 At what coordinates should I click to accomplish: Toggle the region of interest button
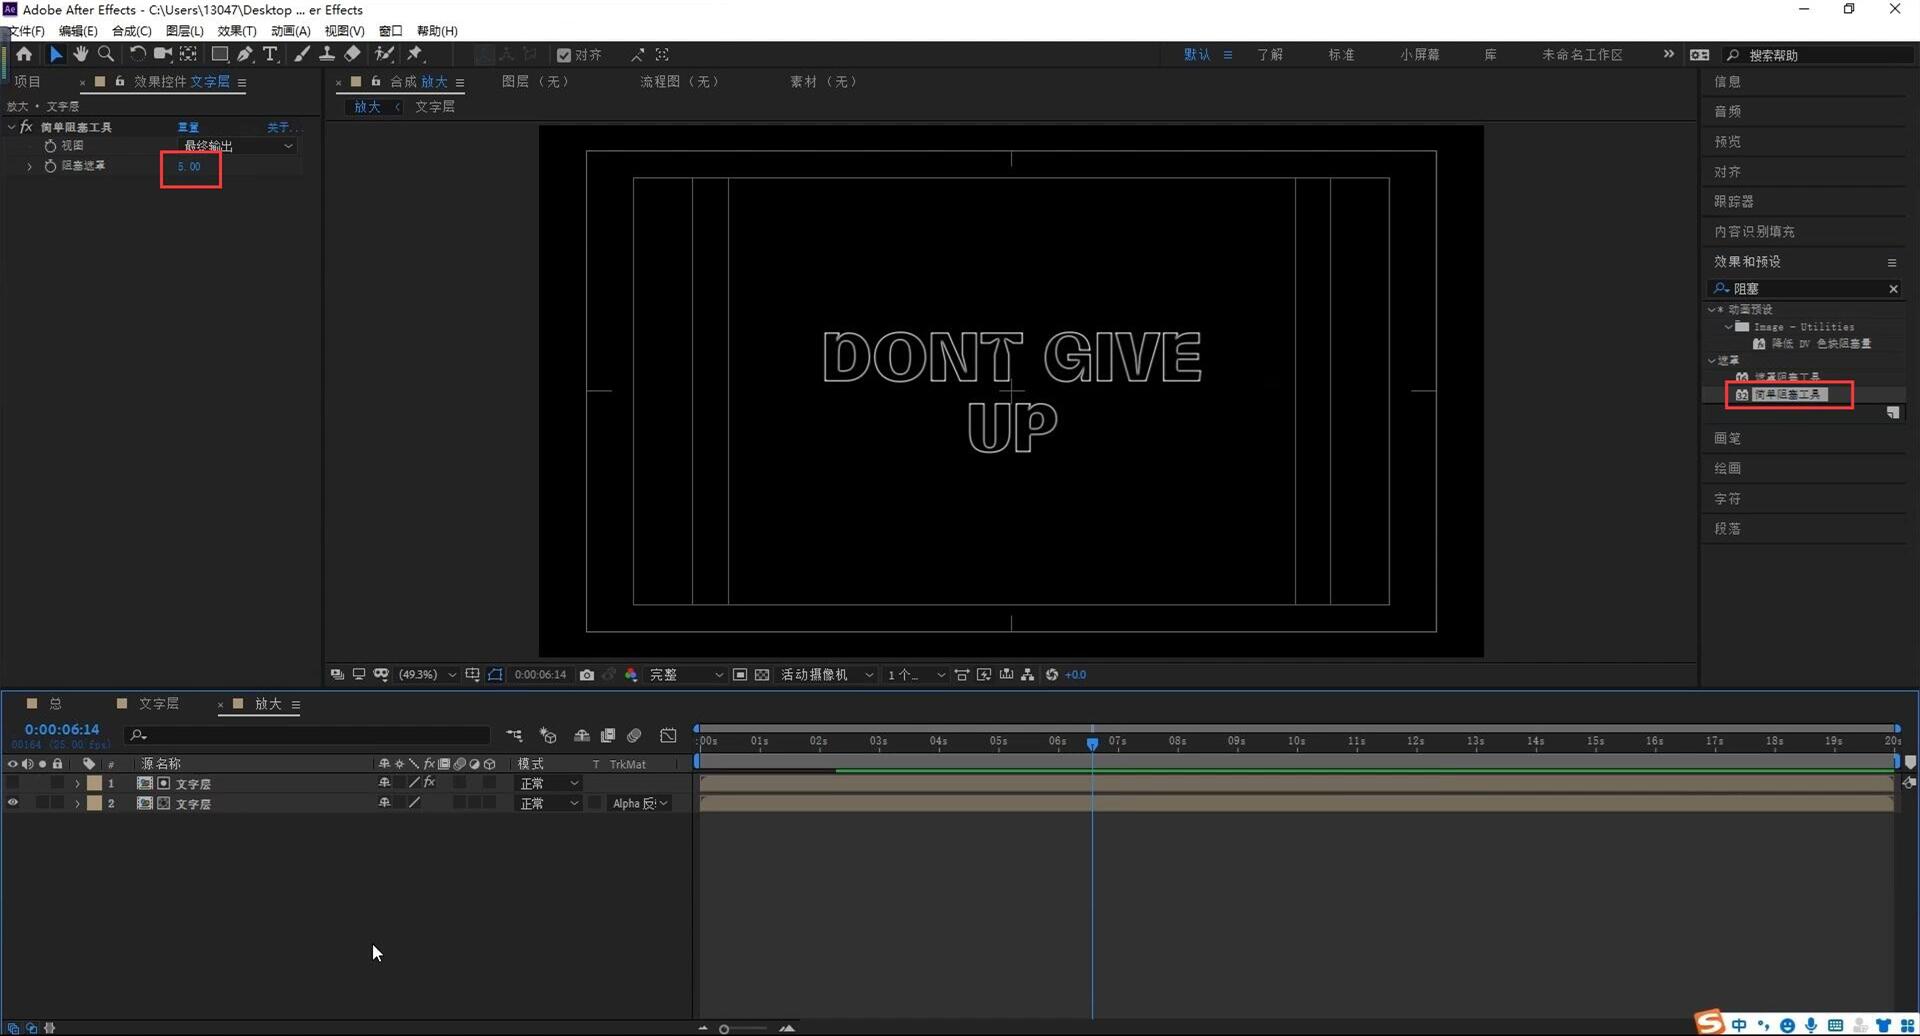(x=740, y=675)
